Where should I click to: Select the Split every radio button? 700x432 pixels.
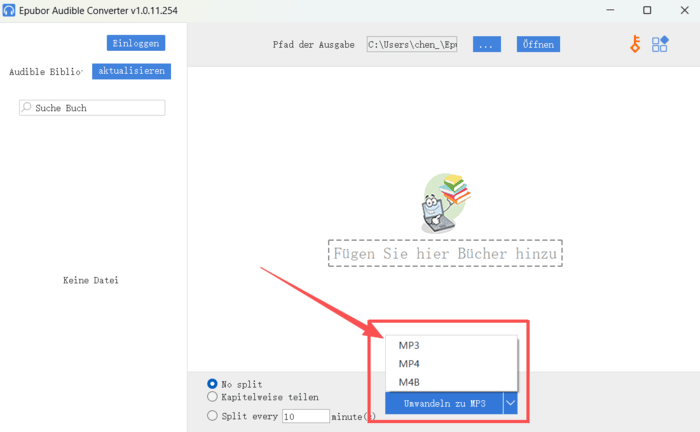[x=212, y=416]
